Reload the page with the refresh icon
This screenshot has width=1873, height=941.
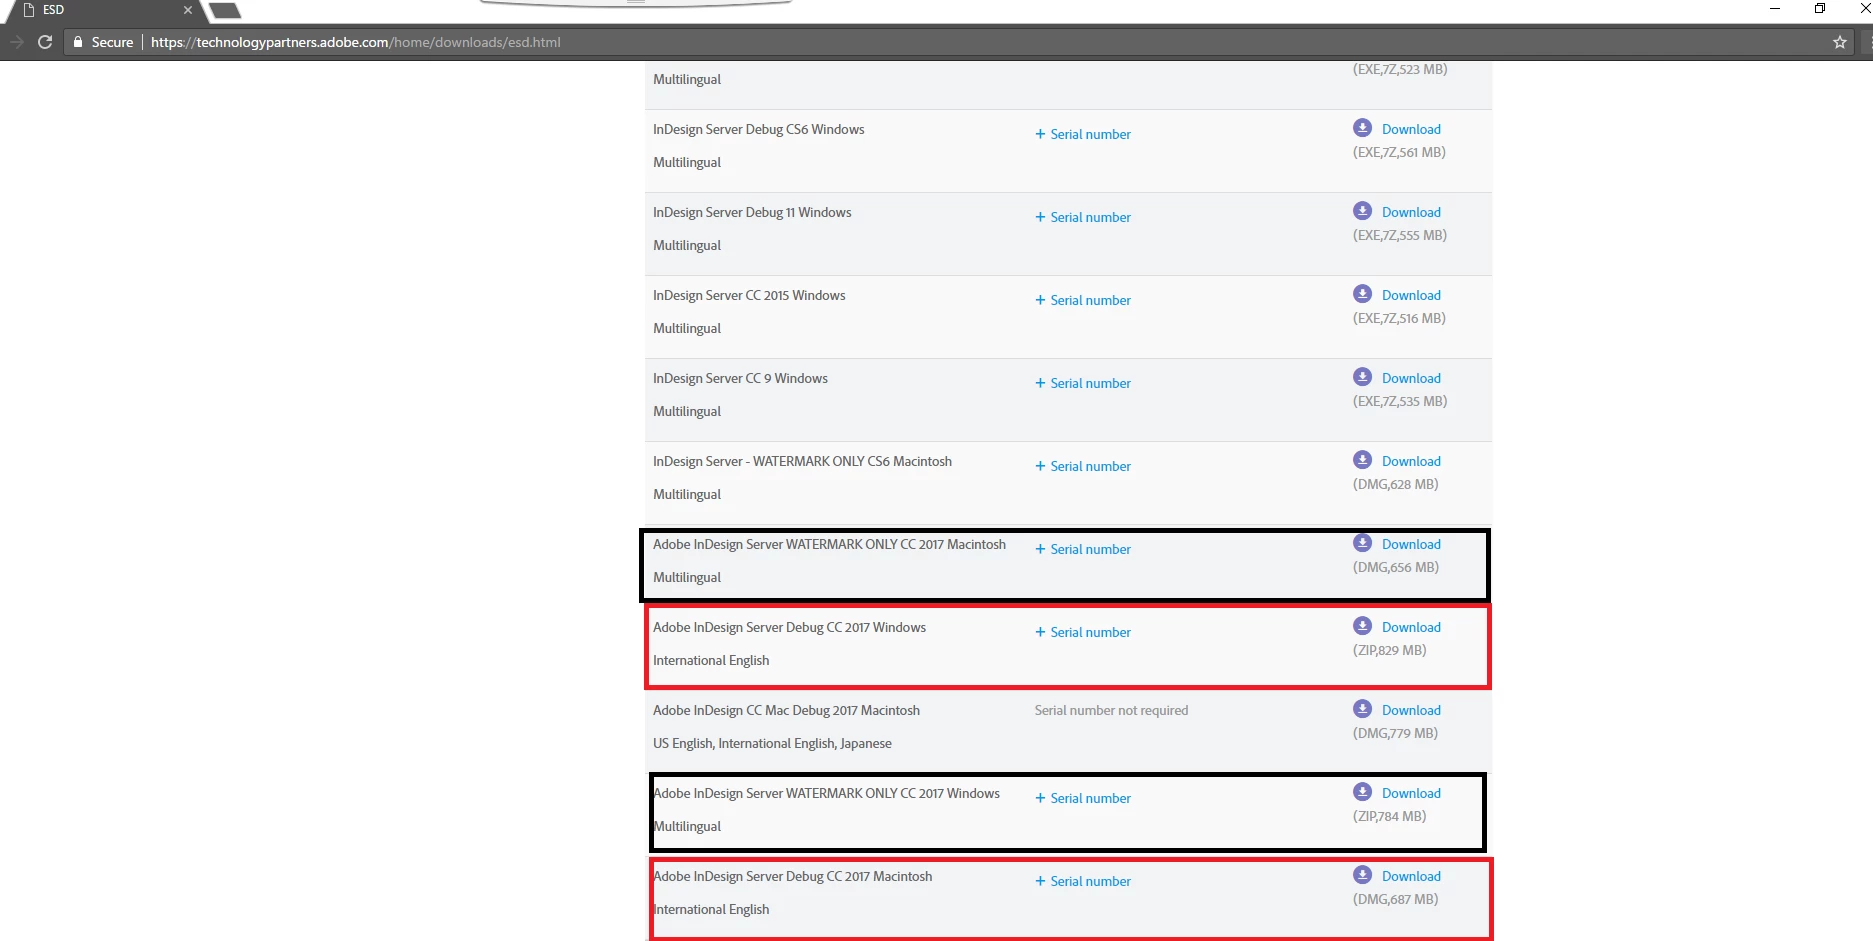tap(45, 42)
